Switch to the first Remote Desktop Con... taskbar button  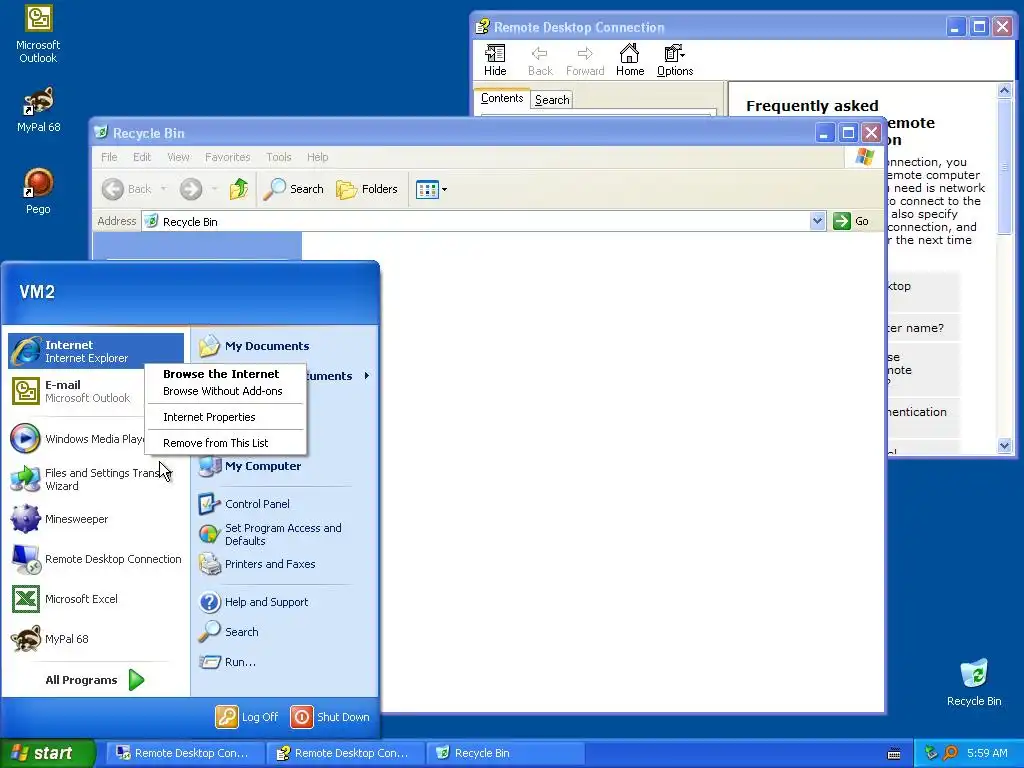[x=185, y=753]
